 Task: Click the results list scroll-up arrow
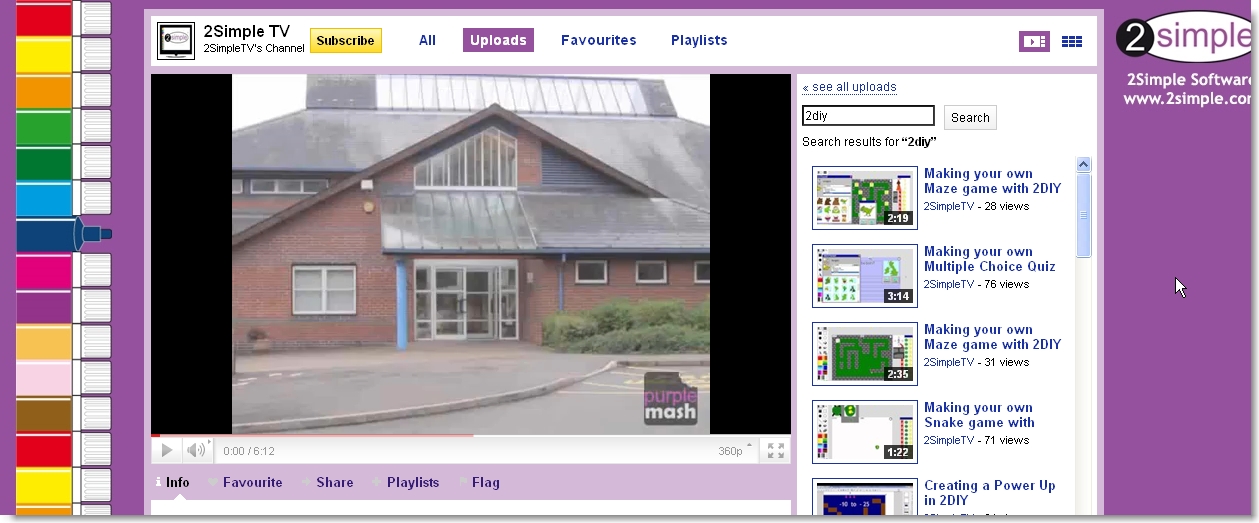1084,164
